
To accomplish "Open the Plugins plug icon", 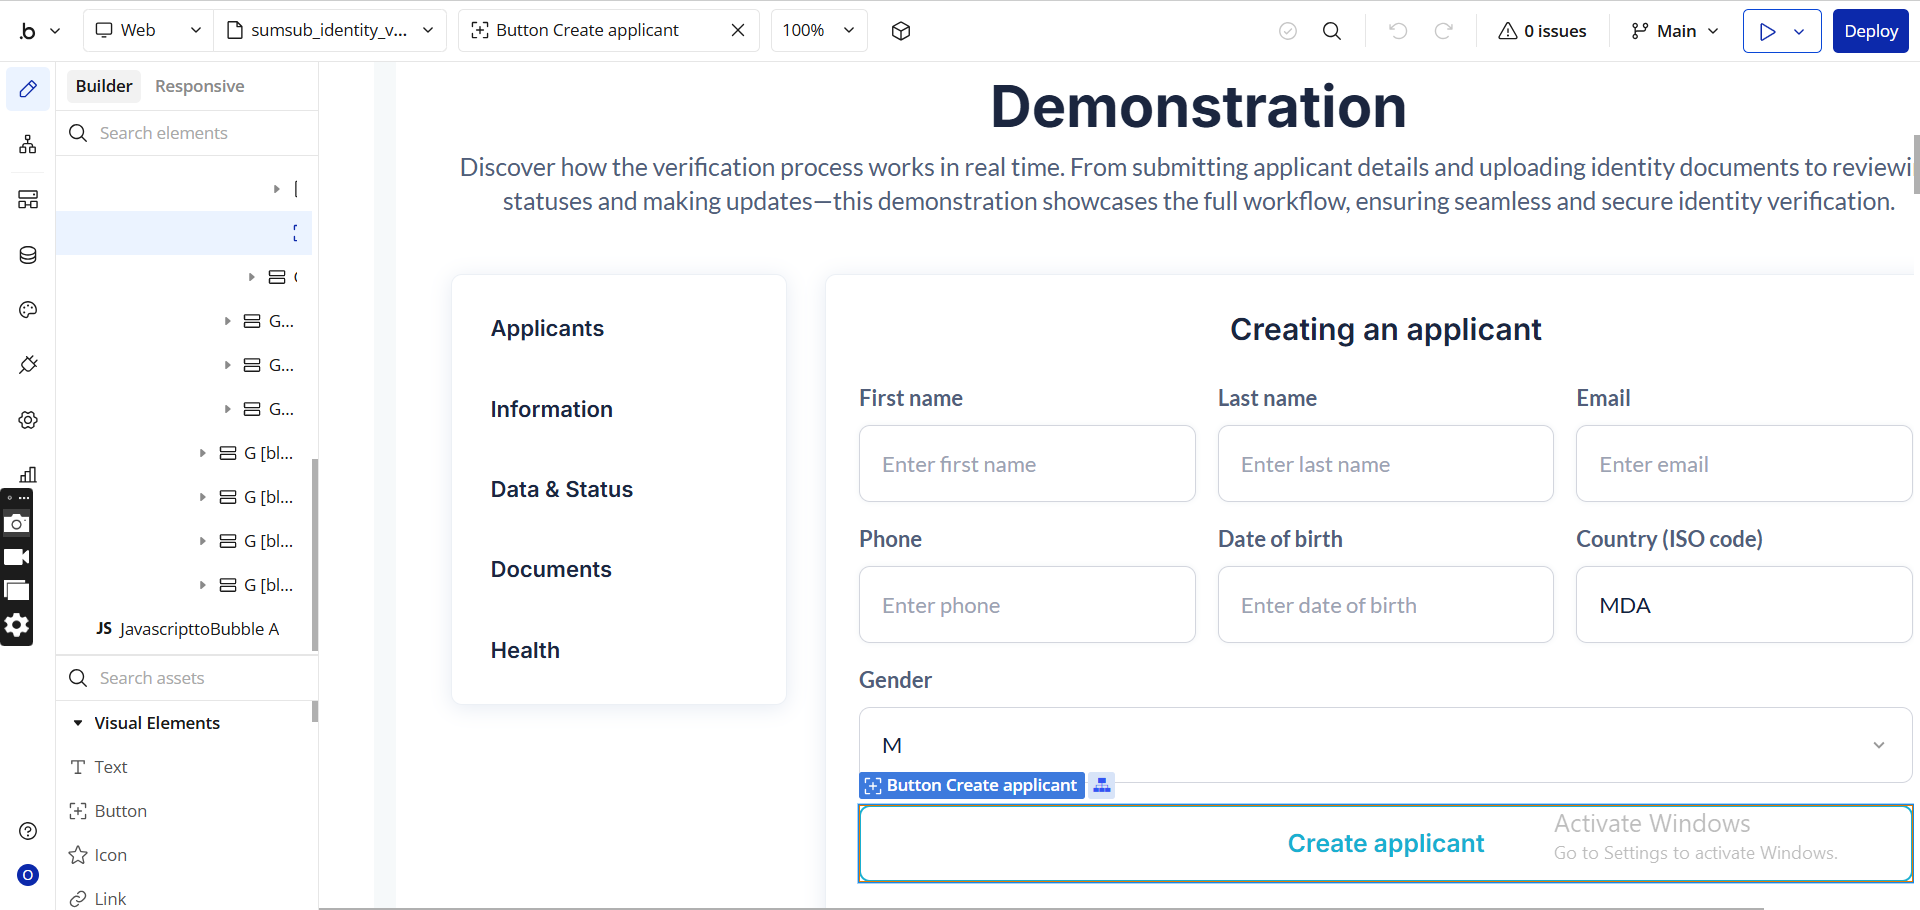I will coord(28,365).
